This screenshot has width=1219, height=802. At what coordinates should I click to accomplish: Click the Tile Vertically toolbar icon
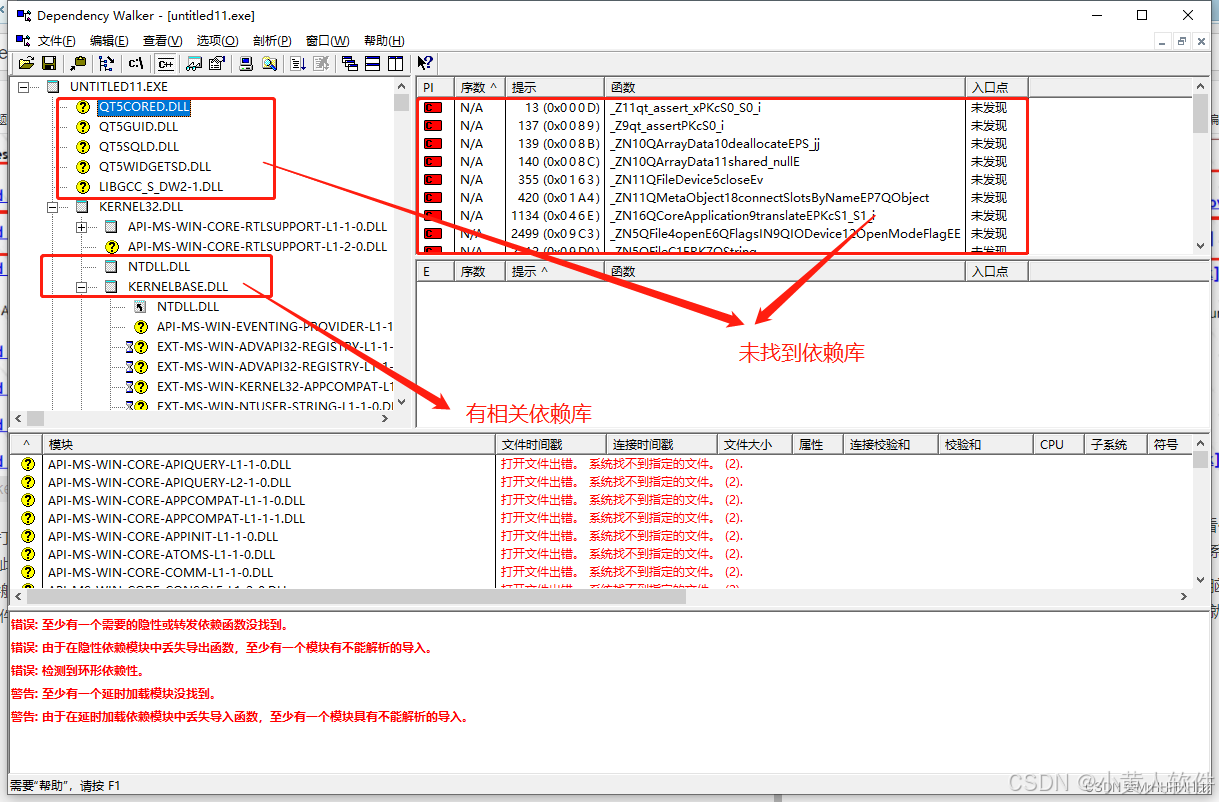tap(395, 63)
